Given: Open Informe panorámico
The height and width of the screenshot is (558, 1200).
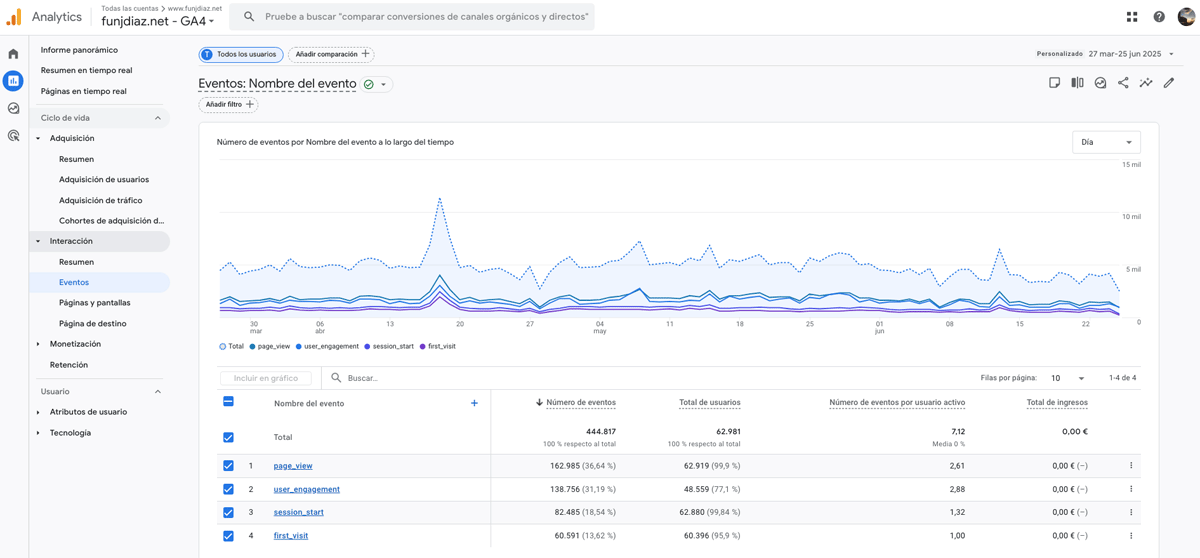Looking at the screenshot, I should (79, 50).
